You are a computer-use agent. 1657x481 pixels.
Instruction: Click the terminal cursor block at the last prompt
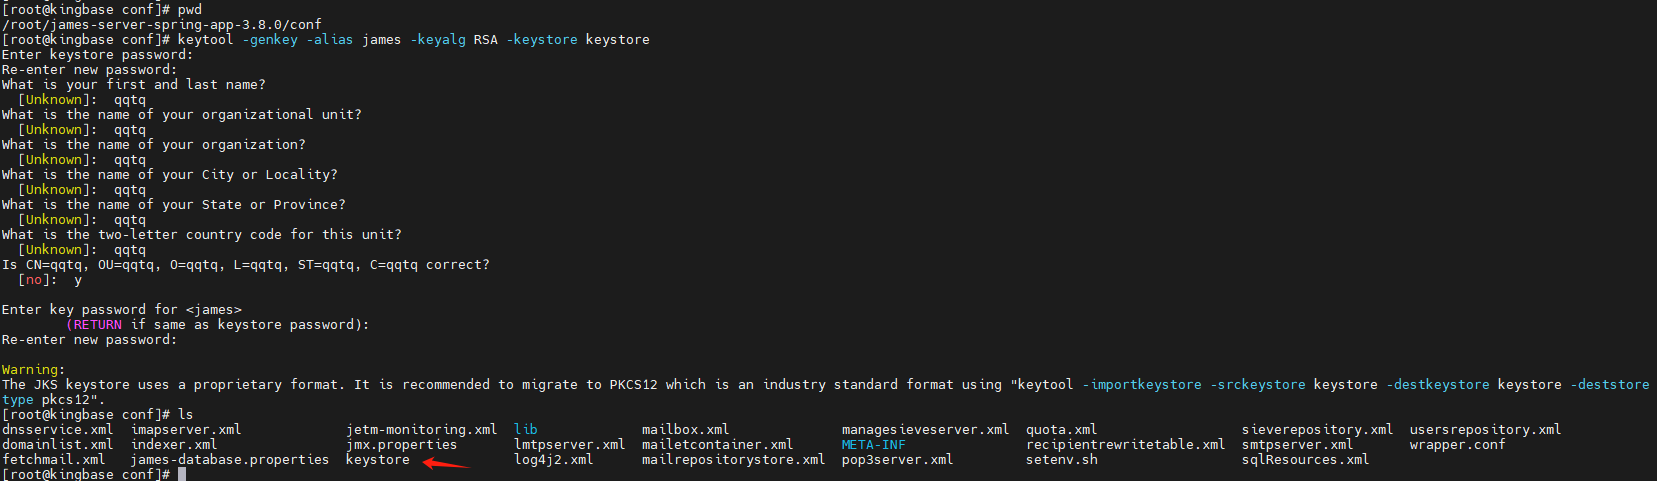tap(182, 474)
